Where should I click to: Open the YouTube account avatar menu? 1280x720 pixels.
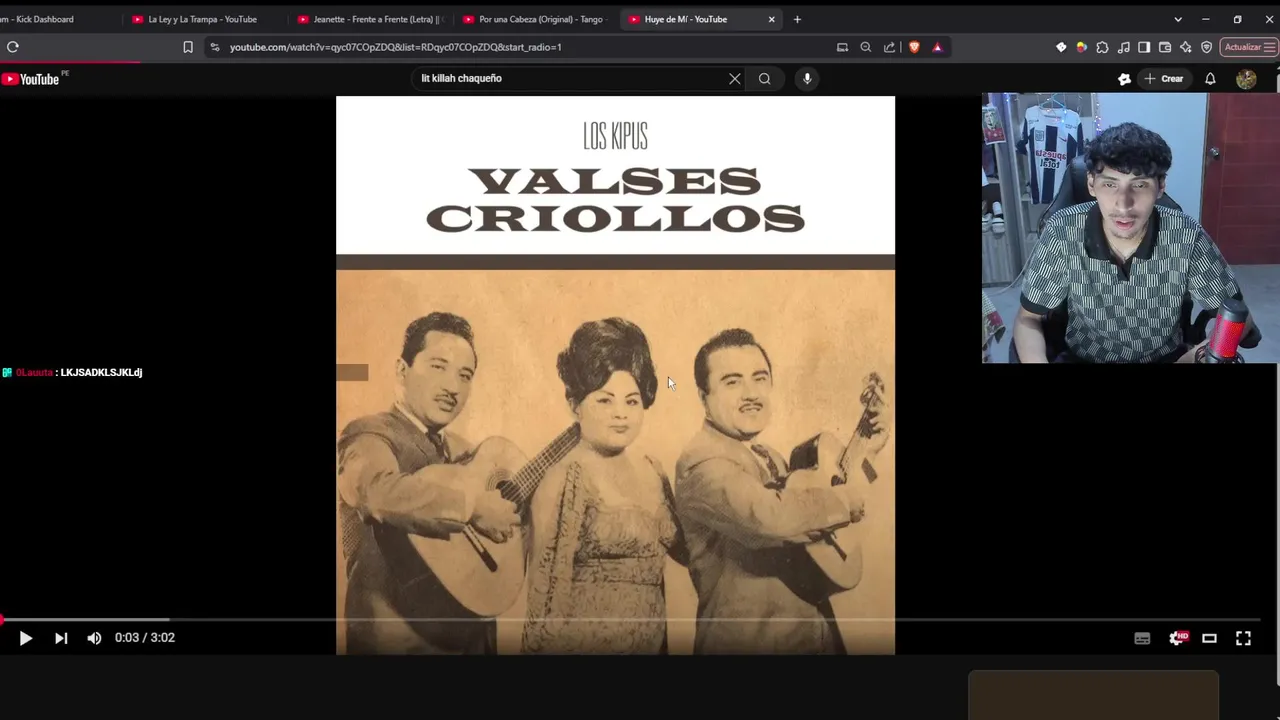pyautogui.click(x=1246, y=79)
